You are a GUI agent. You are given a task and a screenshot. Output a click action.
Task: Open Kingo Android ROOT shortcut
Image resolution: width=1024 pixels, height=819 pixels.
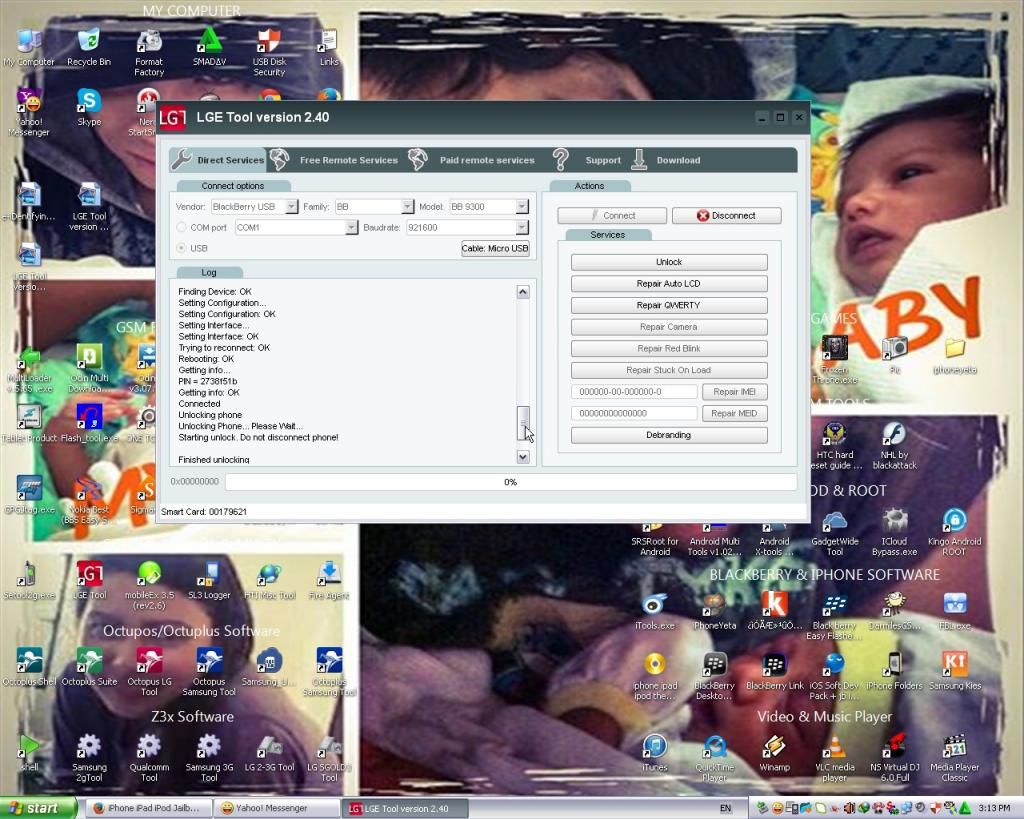pyautogui.click(x=955, y=532)
